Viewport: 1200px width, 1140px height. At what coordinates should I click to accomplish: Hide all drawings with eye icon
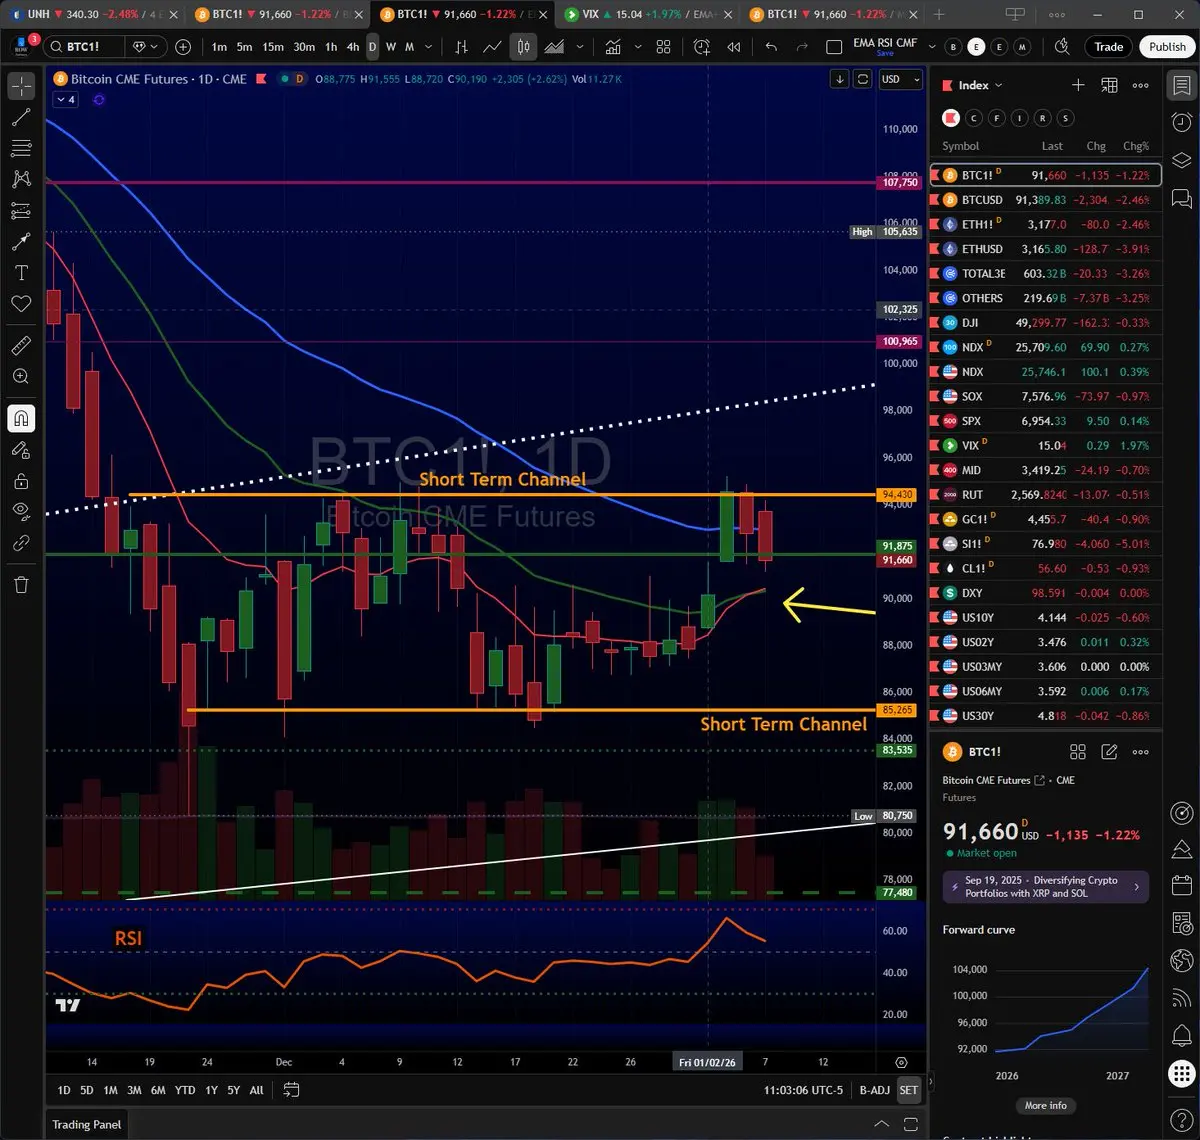click(21, 512)
